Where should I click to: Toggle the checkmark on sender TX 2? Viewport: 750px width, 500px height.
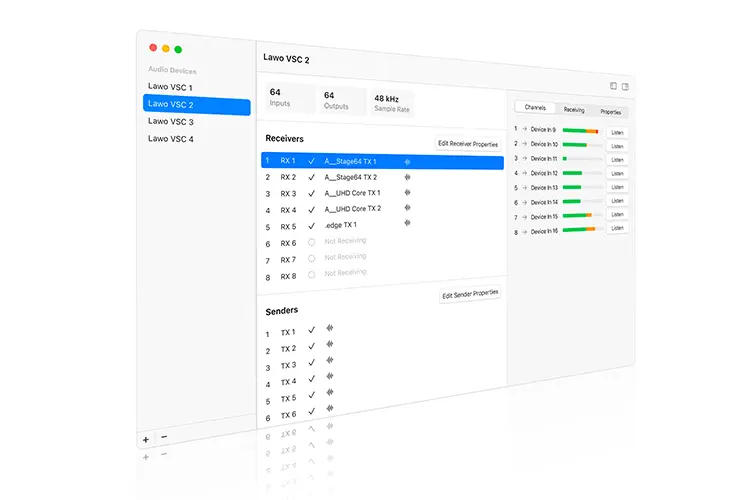311,346
